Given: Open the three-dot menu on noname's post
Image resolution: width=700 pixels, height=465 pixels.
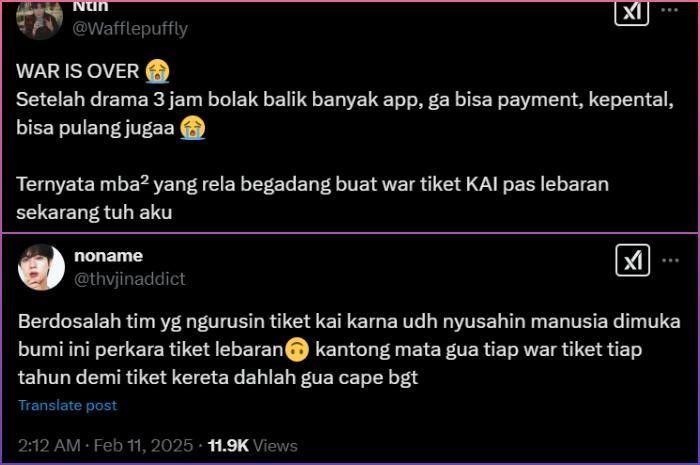Looking at the screenshot, I should pos(671,260).
